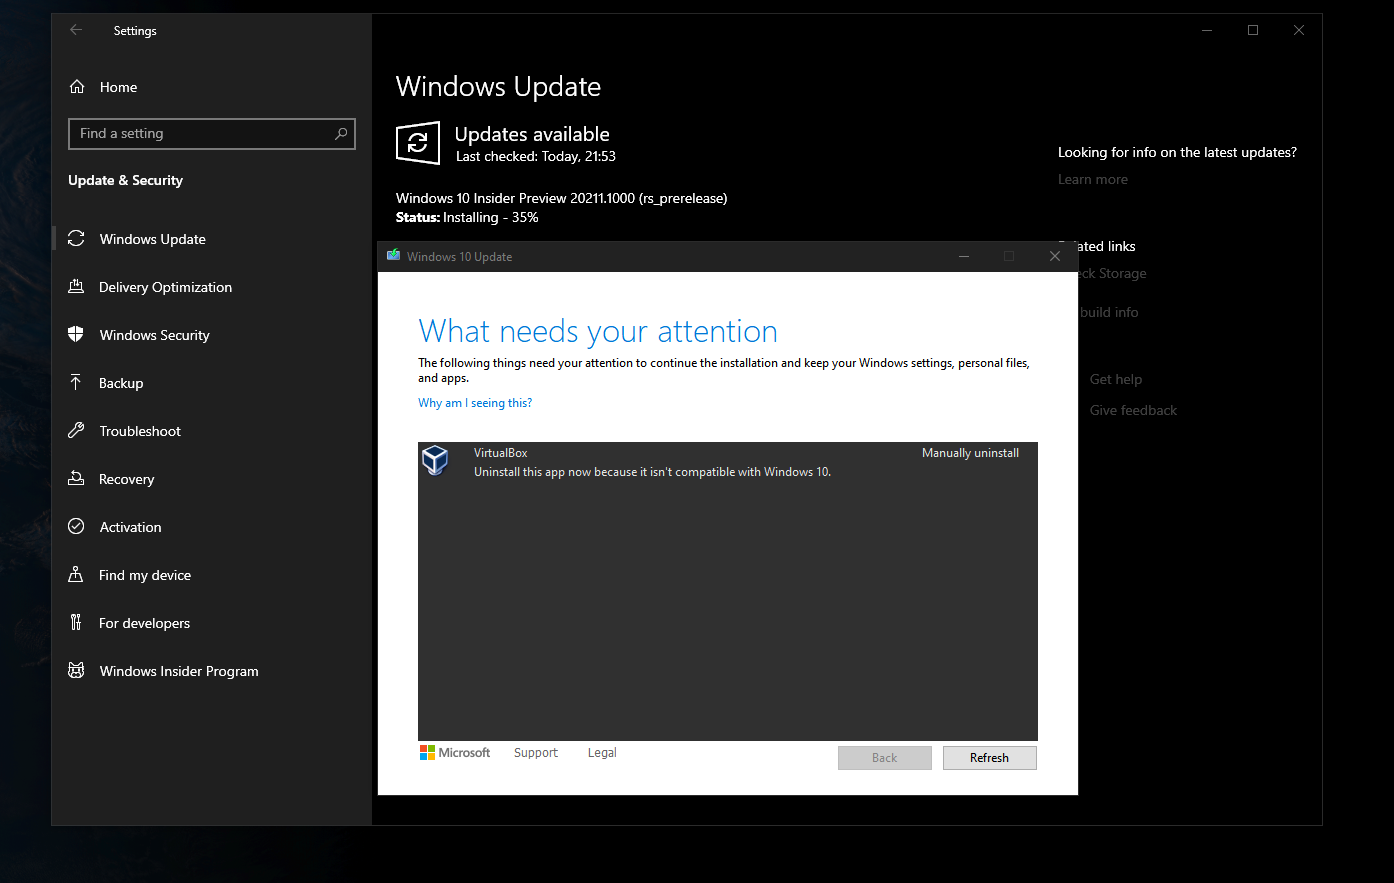
Task: Click the Microsoft logo in dialog footer
Action: (x=455, y=753)
